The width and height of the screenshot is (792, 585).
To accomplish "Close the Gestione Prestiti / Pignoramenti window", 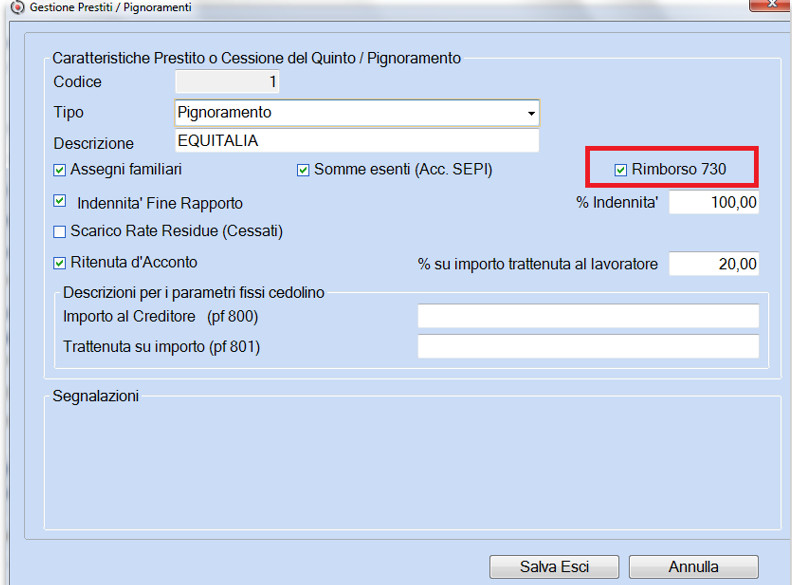I will coord(771,4).
